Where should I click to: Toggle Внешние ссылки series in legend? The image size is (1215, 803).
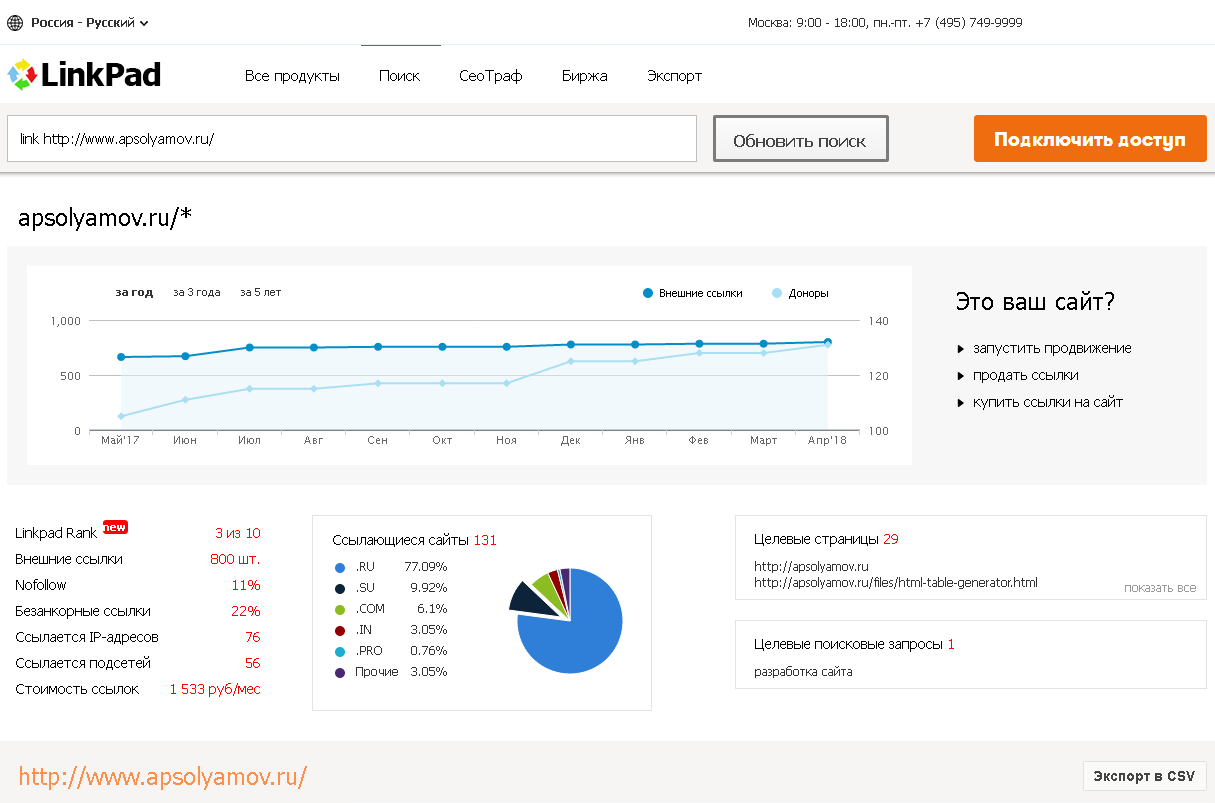[693, 293]
